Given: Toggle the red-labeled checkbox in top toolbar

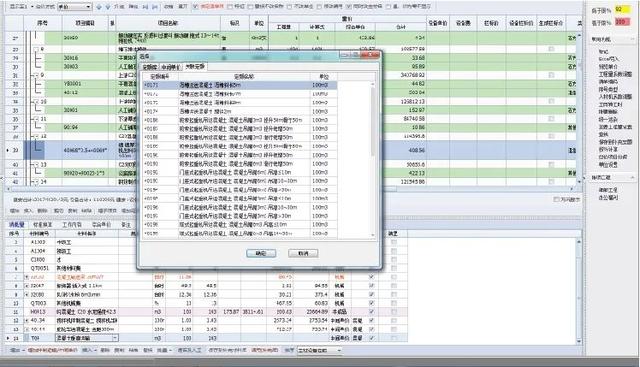Looking at the screenshot, I should (195, 7).
